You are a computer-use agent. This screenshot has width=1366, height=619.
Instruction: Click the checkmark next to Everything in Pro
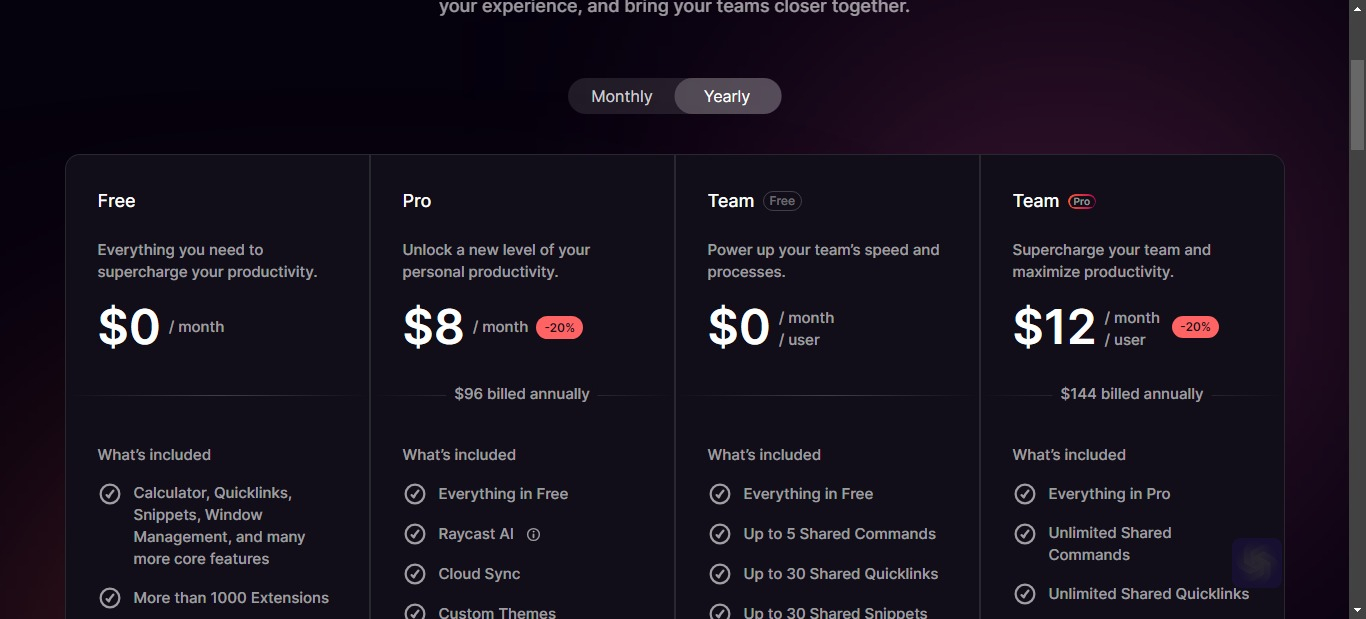pos(1025,494)
